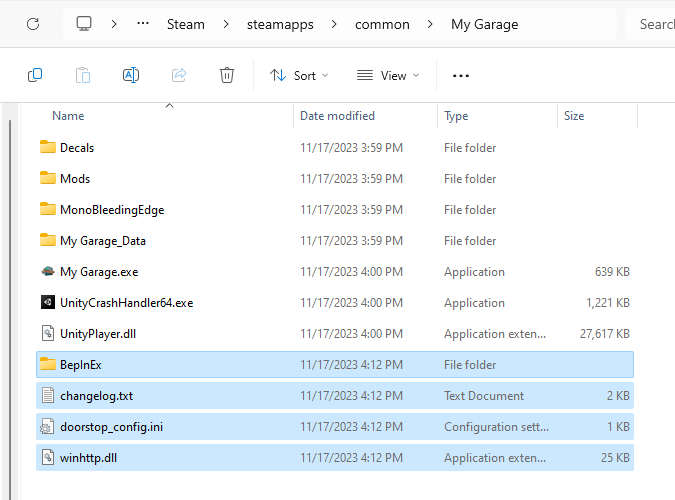Click My Garage breadcrumb segment
Viewport: 675px width, 500px height.
pyautogui.click(x=484, y=25)
